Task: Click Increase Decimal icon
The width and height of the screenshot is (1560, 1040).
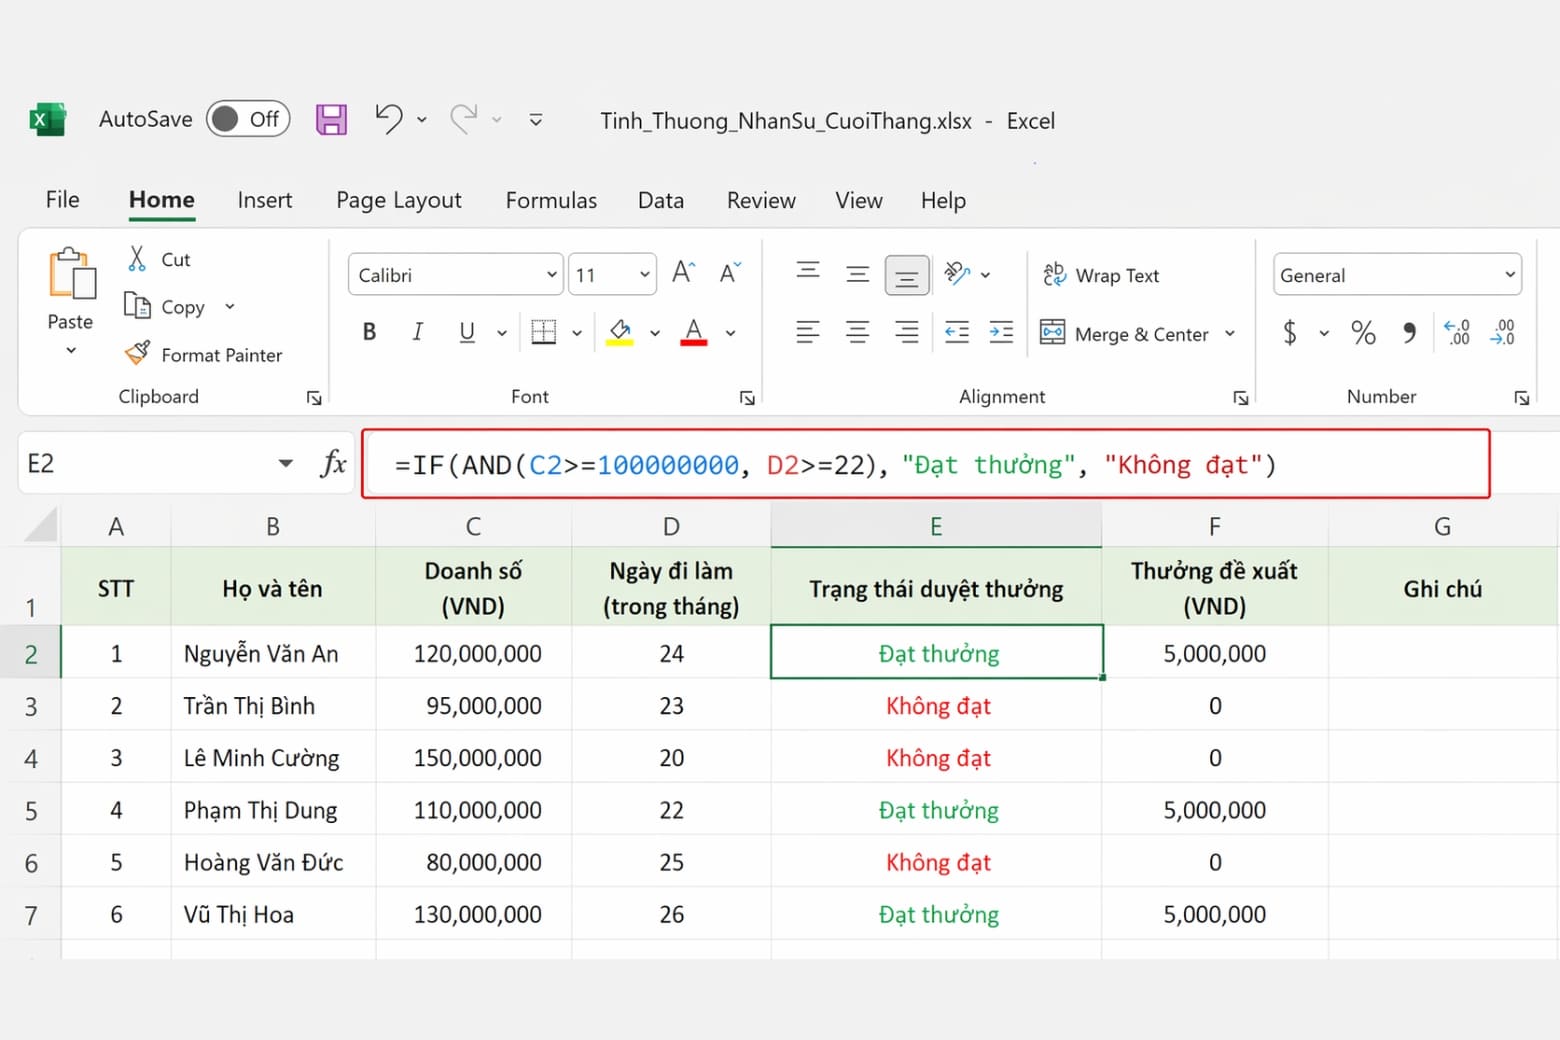Action: point(1457,332)
